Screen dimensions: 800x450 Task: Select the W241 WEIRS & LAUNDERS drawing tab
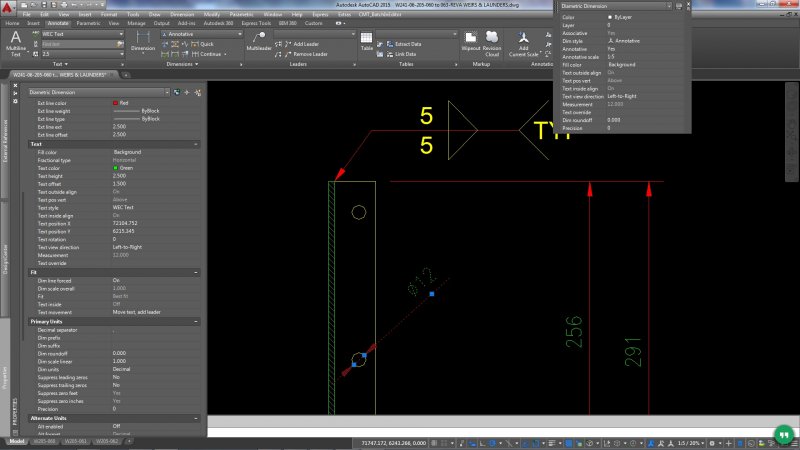click(61, 75)
